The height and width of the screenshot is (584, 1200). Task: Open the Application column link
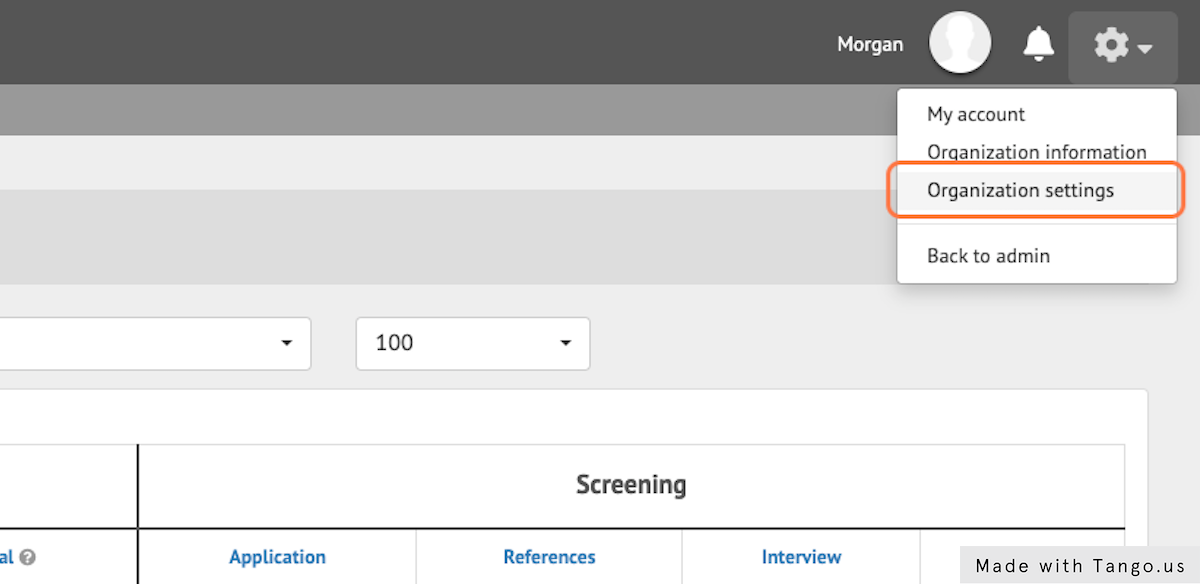point(277,556)
